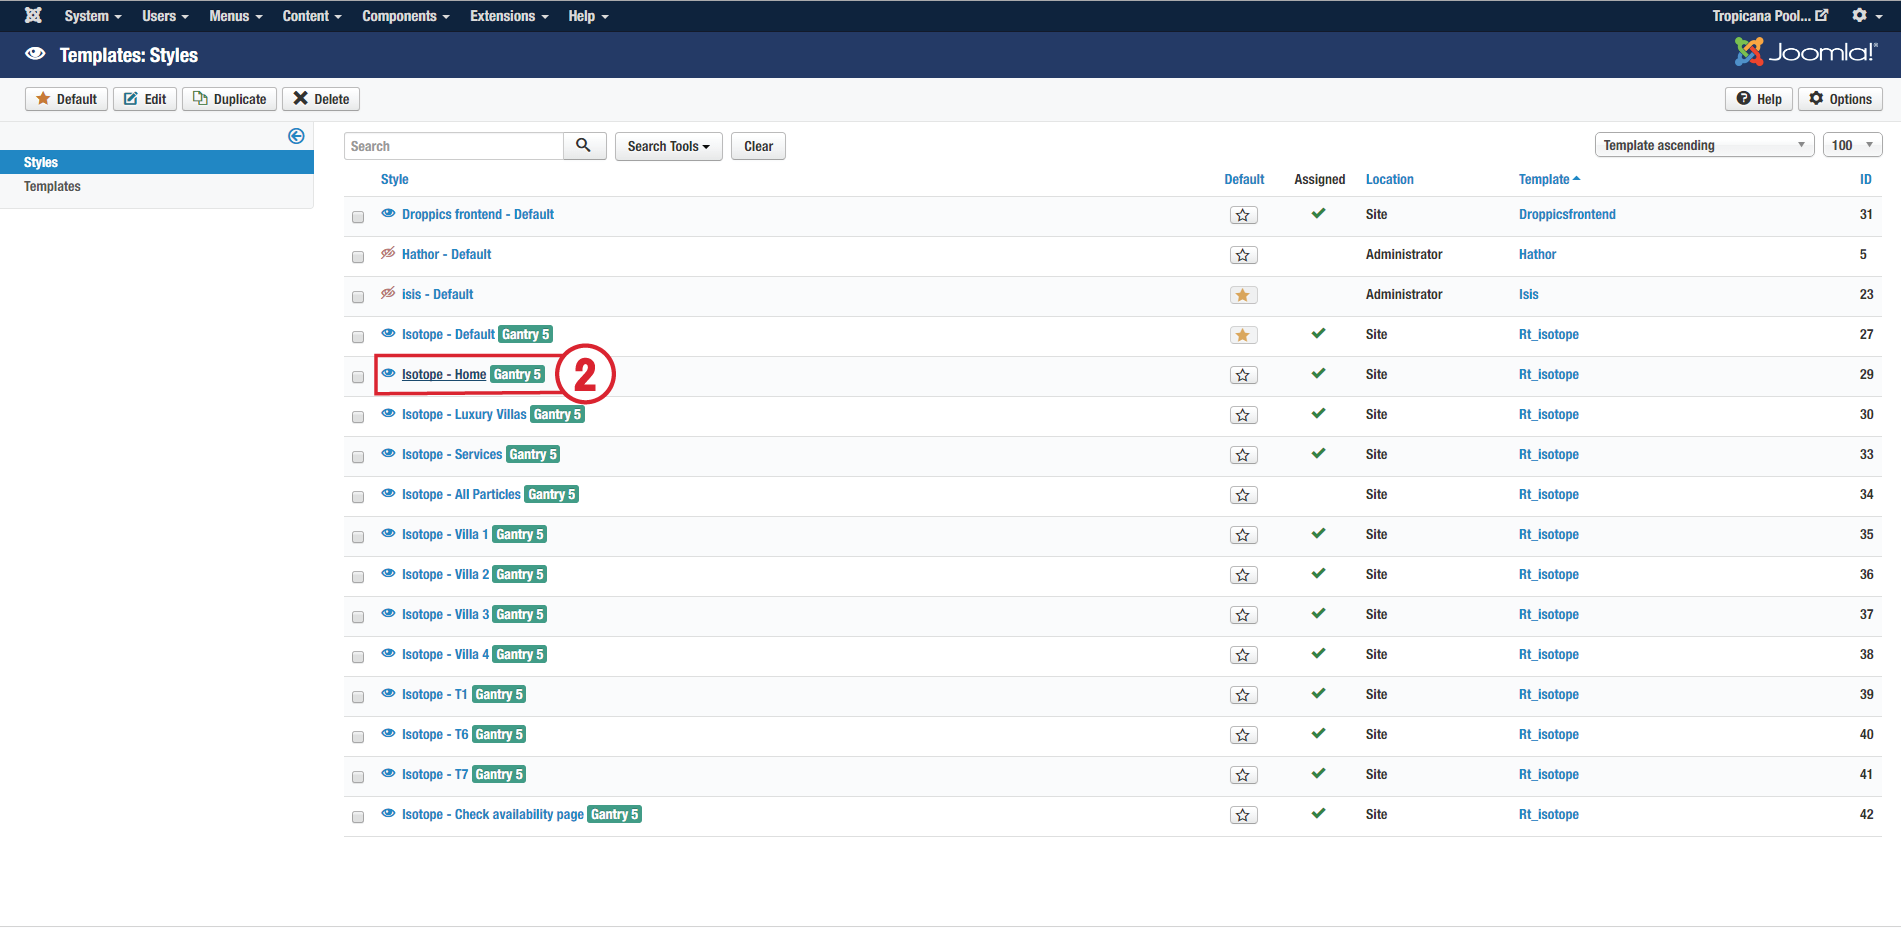Check the box for isis - Default

tap(358, 297)
